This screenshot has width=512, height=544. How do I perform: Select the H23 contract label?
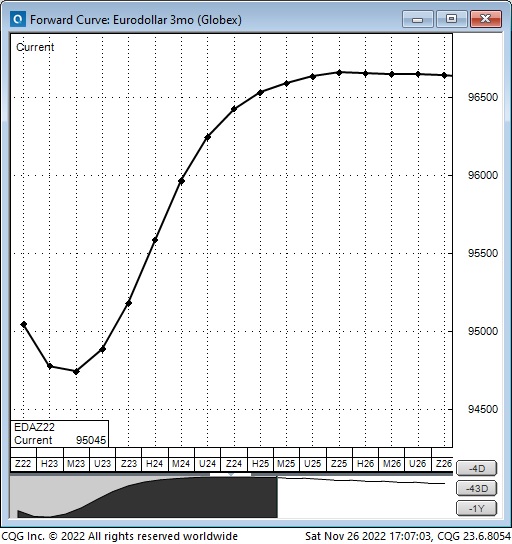[50, 464]
